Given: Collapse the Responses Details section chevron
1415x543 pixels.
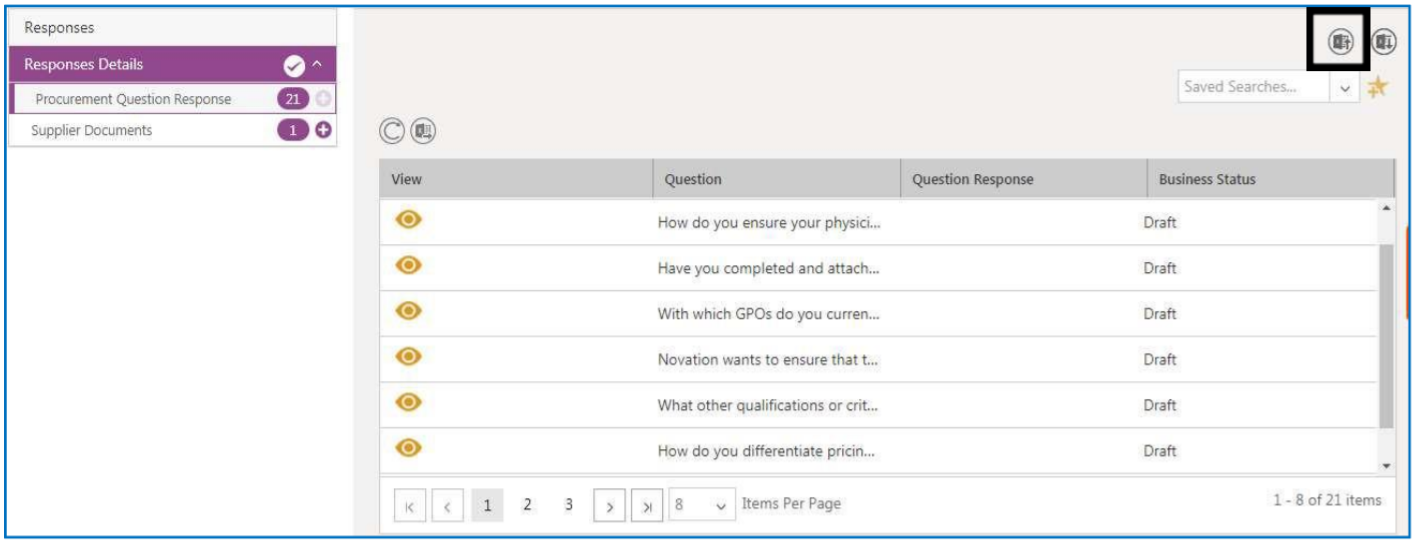Looking at the screenshot, I should [317, 65].
